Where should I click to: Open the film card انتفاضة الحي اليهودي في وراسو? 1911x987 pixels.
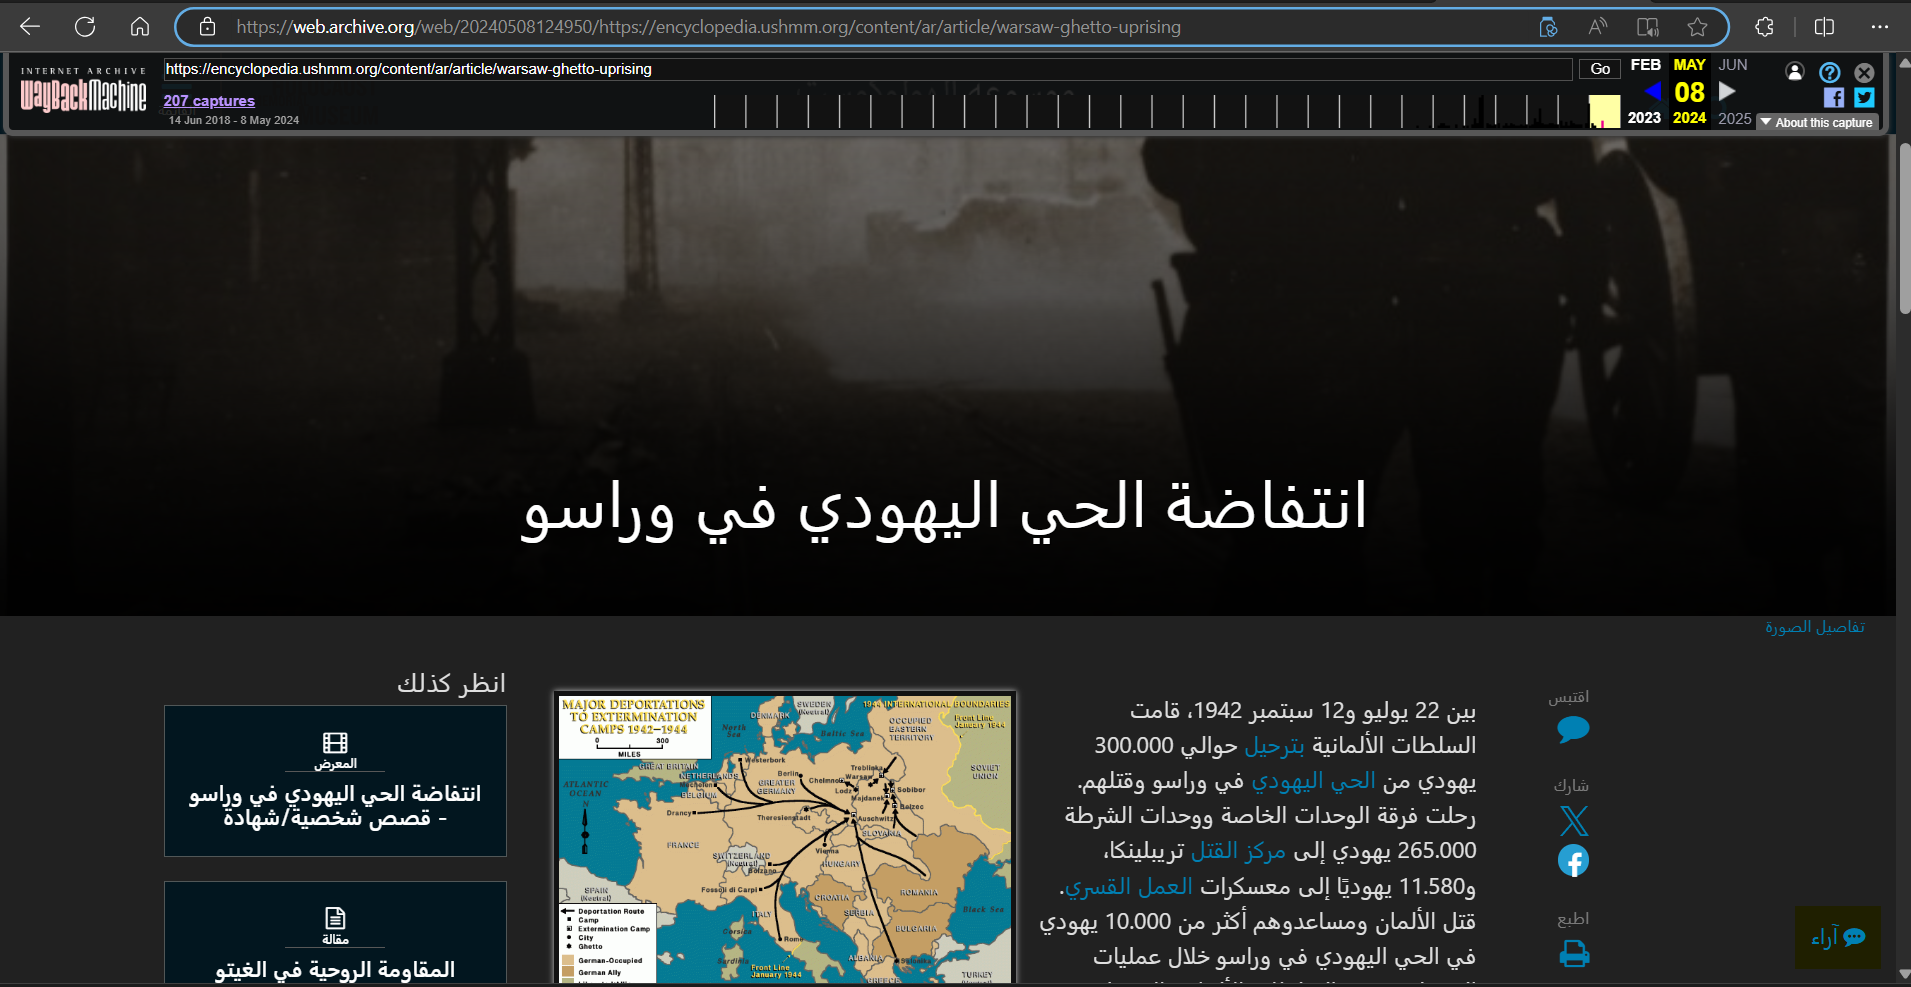point(335,781)
